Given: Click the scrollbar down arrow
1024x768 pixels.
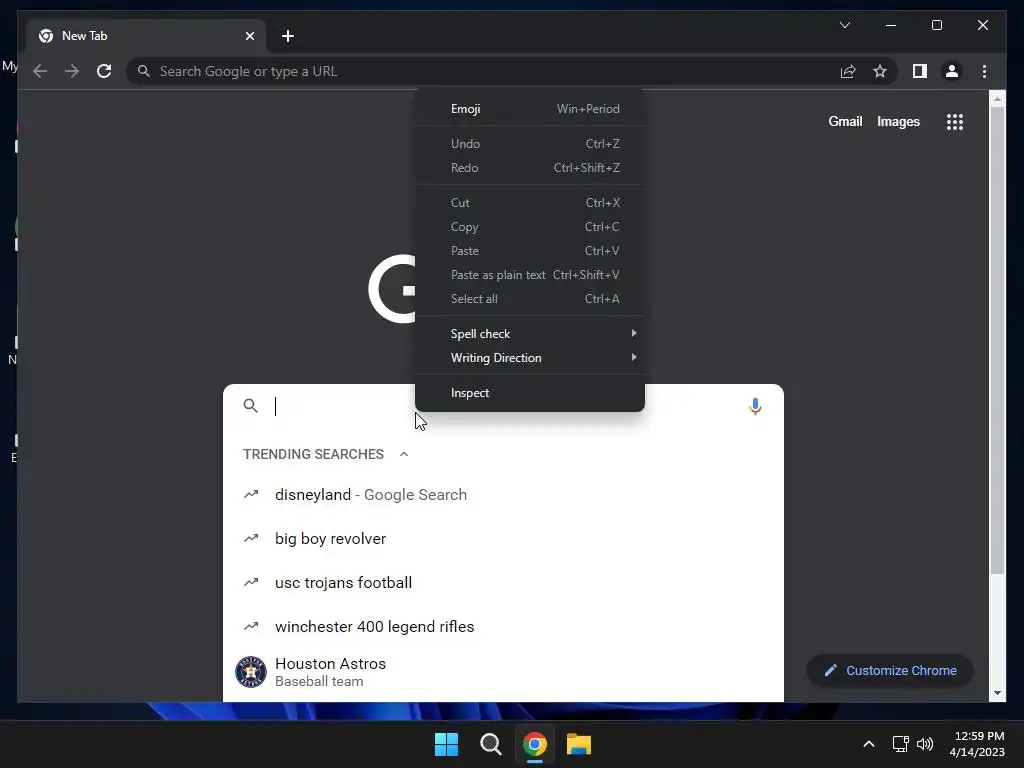Looking at the screenshot, I should pos(997,693).
